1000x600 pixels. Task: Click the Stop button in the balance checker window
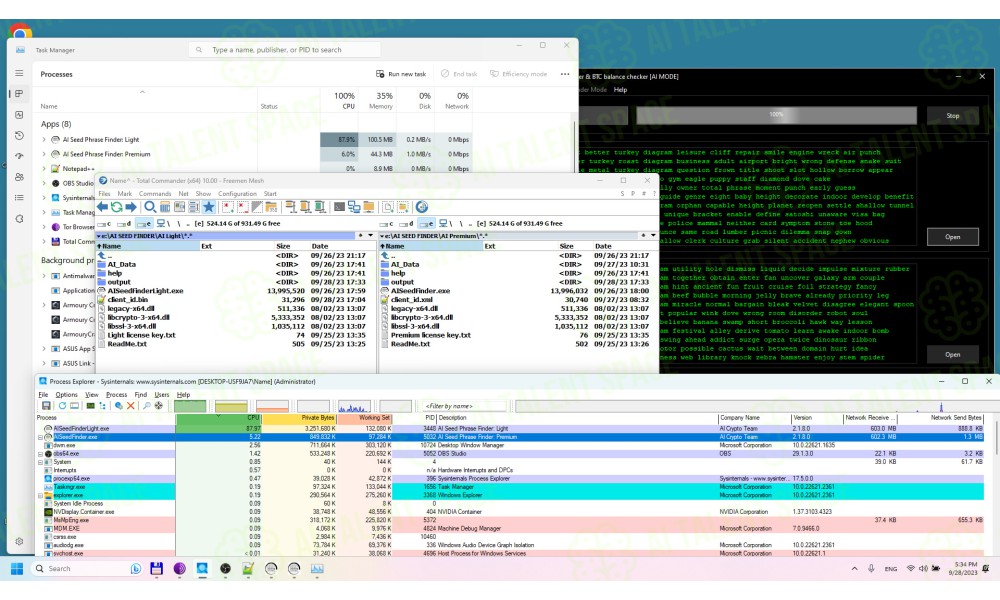(953, 115)
